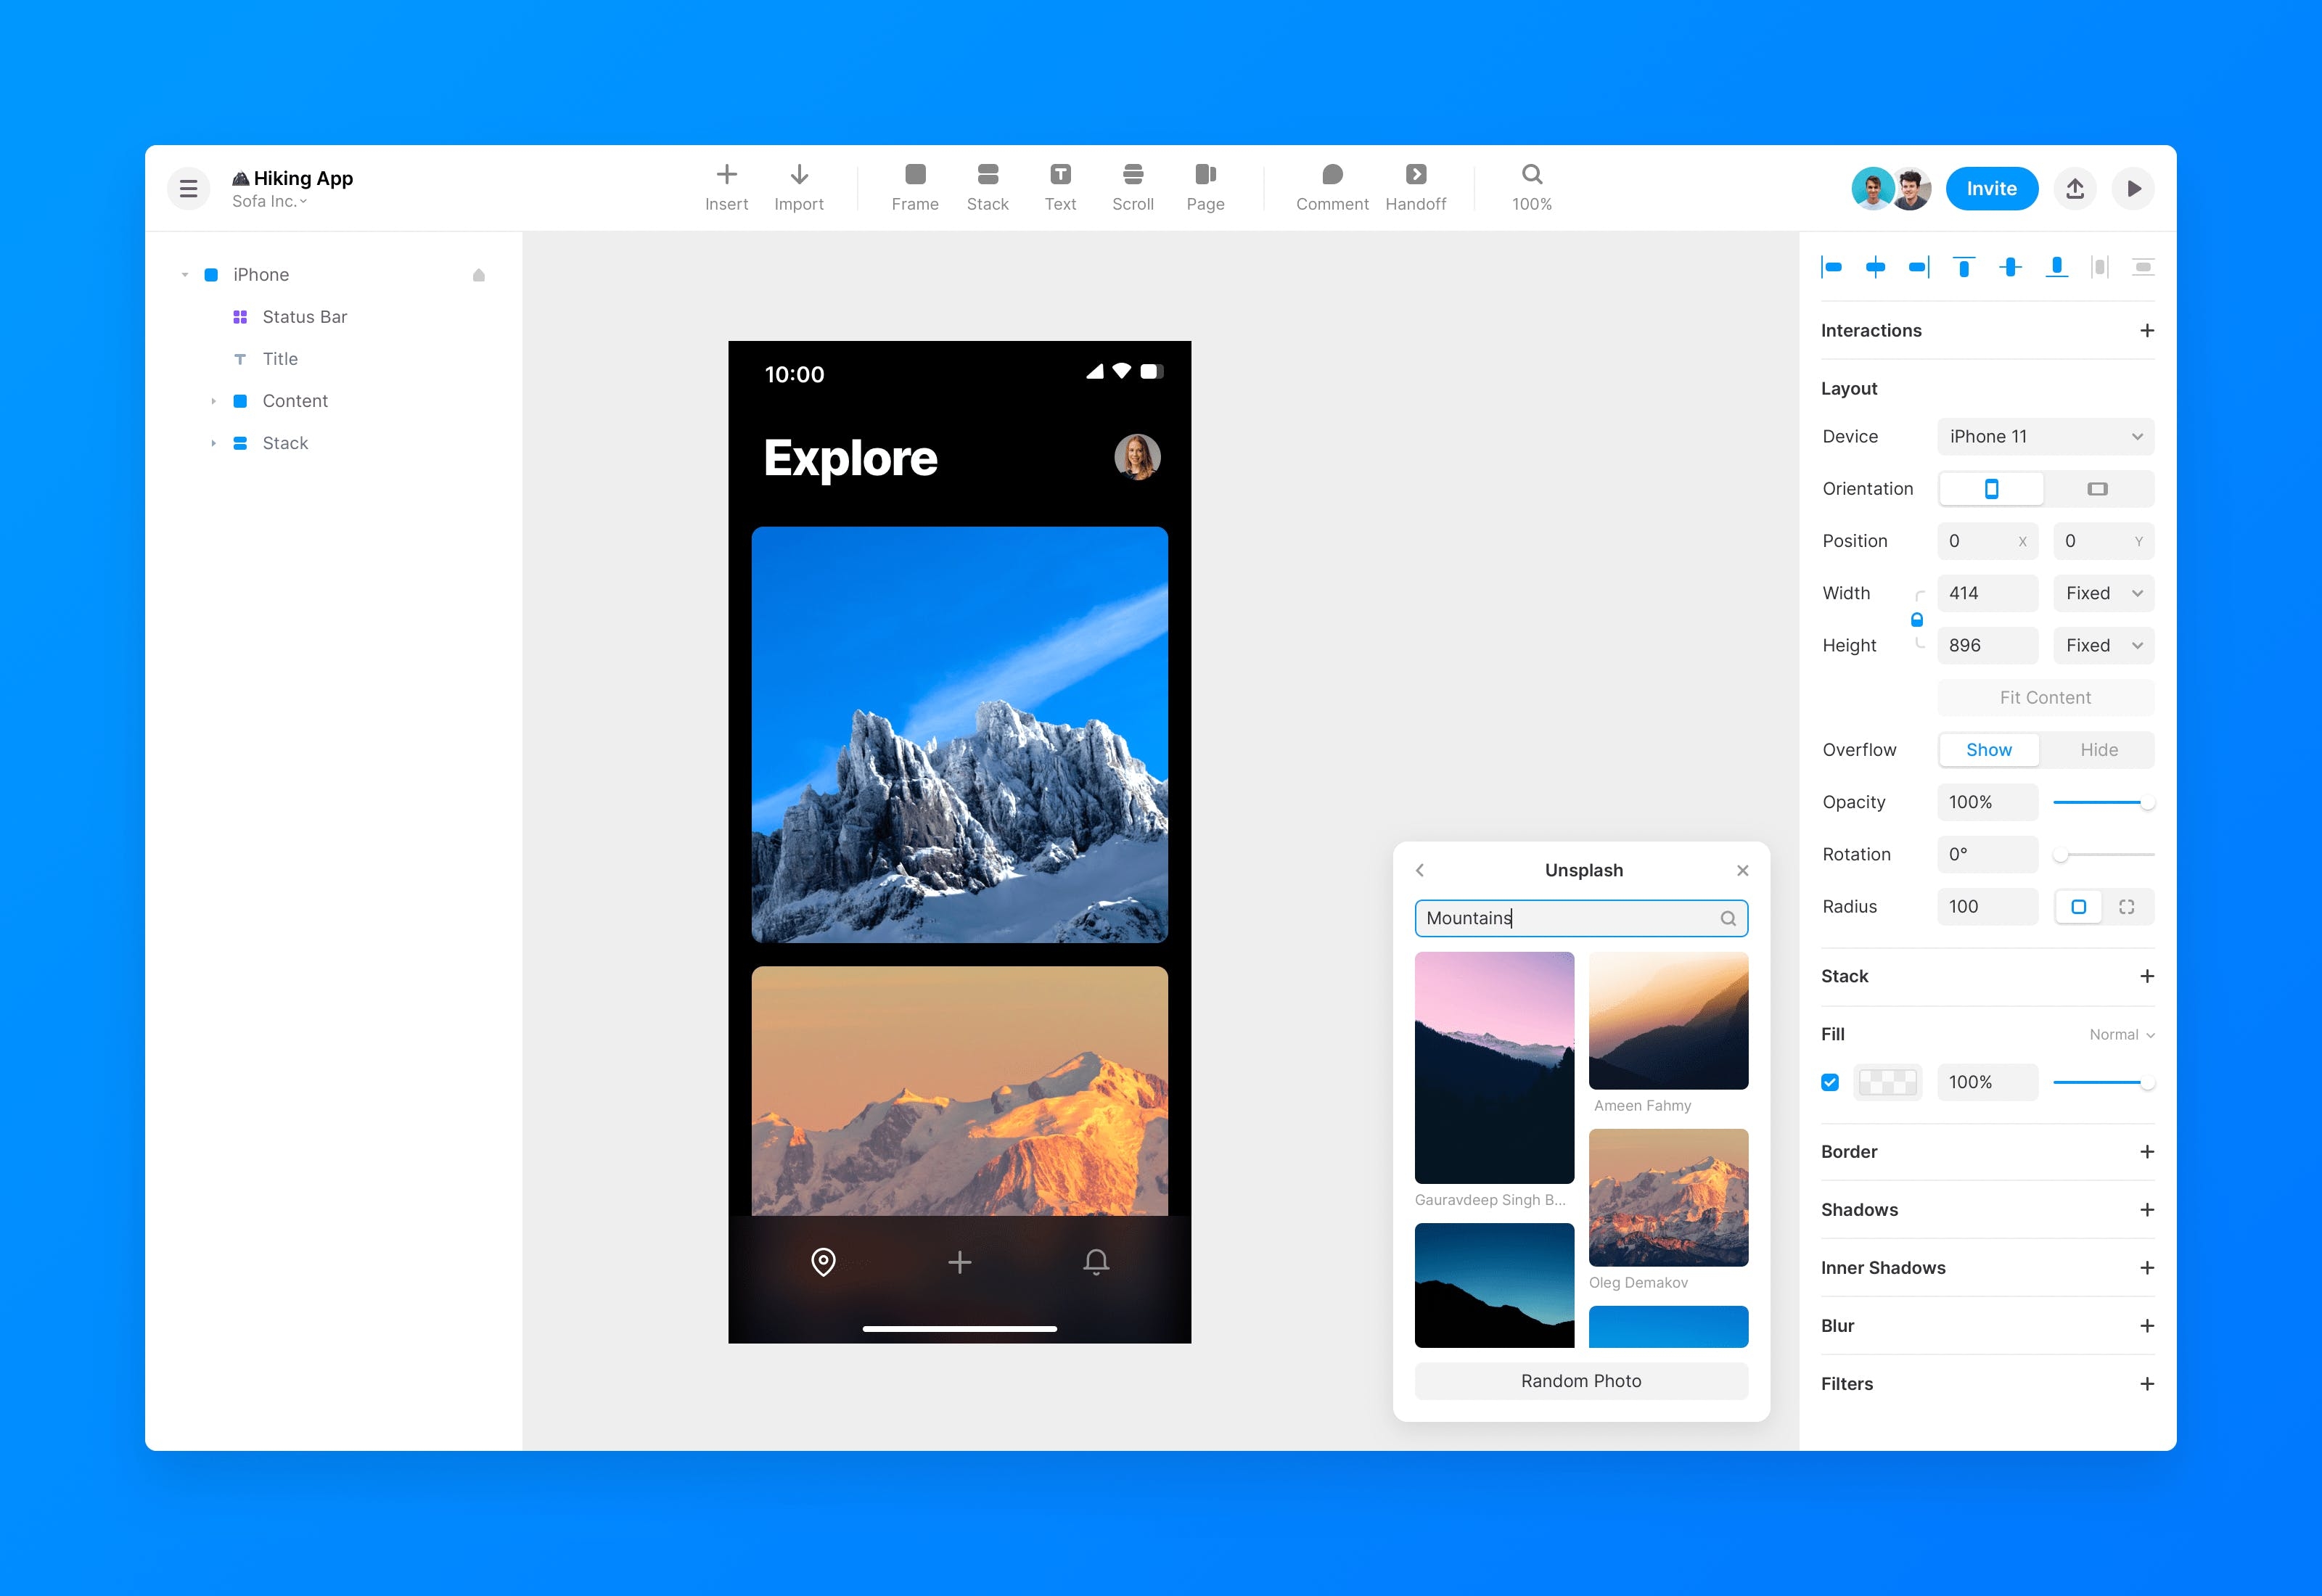Add a Blur effect
The width and height of the screenshot is (2322, 1596).
click(x=2147, y=1326)
